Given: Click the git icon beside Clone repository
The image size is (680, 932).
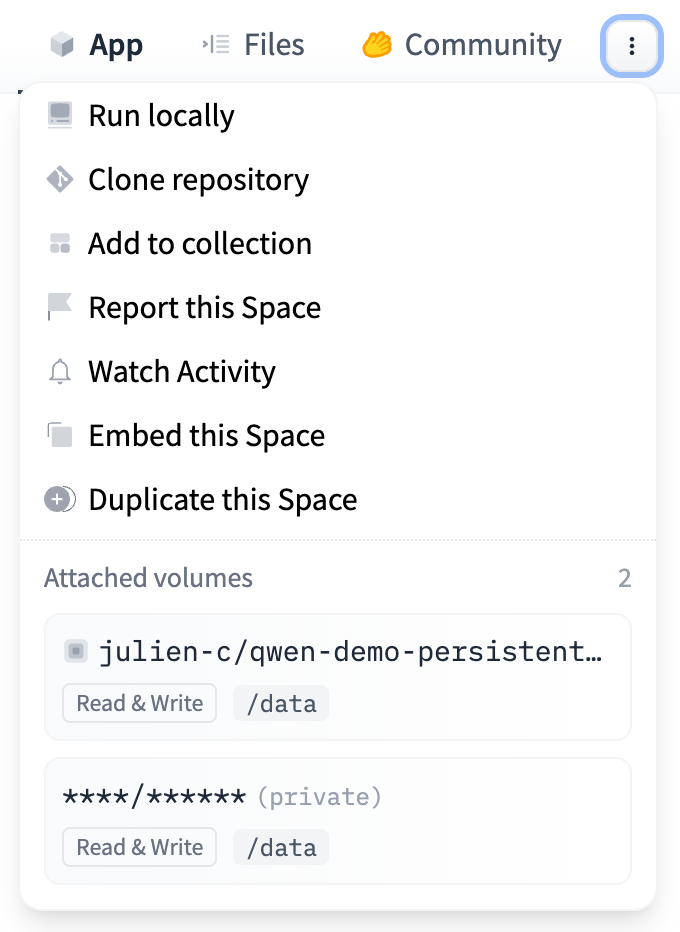Looking at the screenshot, I should [60, 180].
